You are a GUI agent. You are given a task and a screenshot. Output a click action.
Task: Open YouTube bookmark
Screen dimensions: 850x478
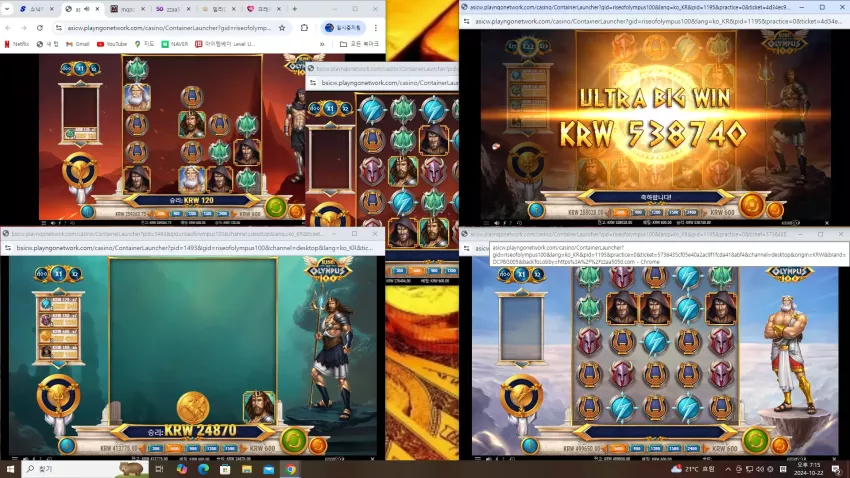click(x=112, y=44)
